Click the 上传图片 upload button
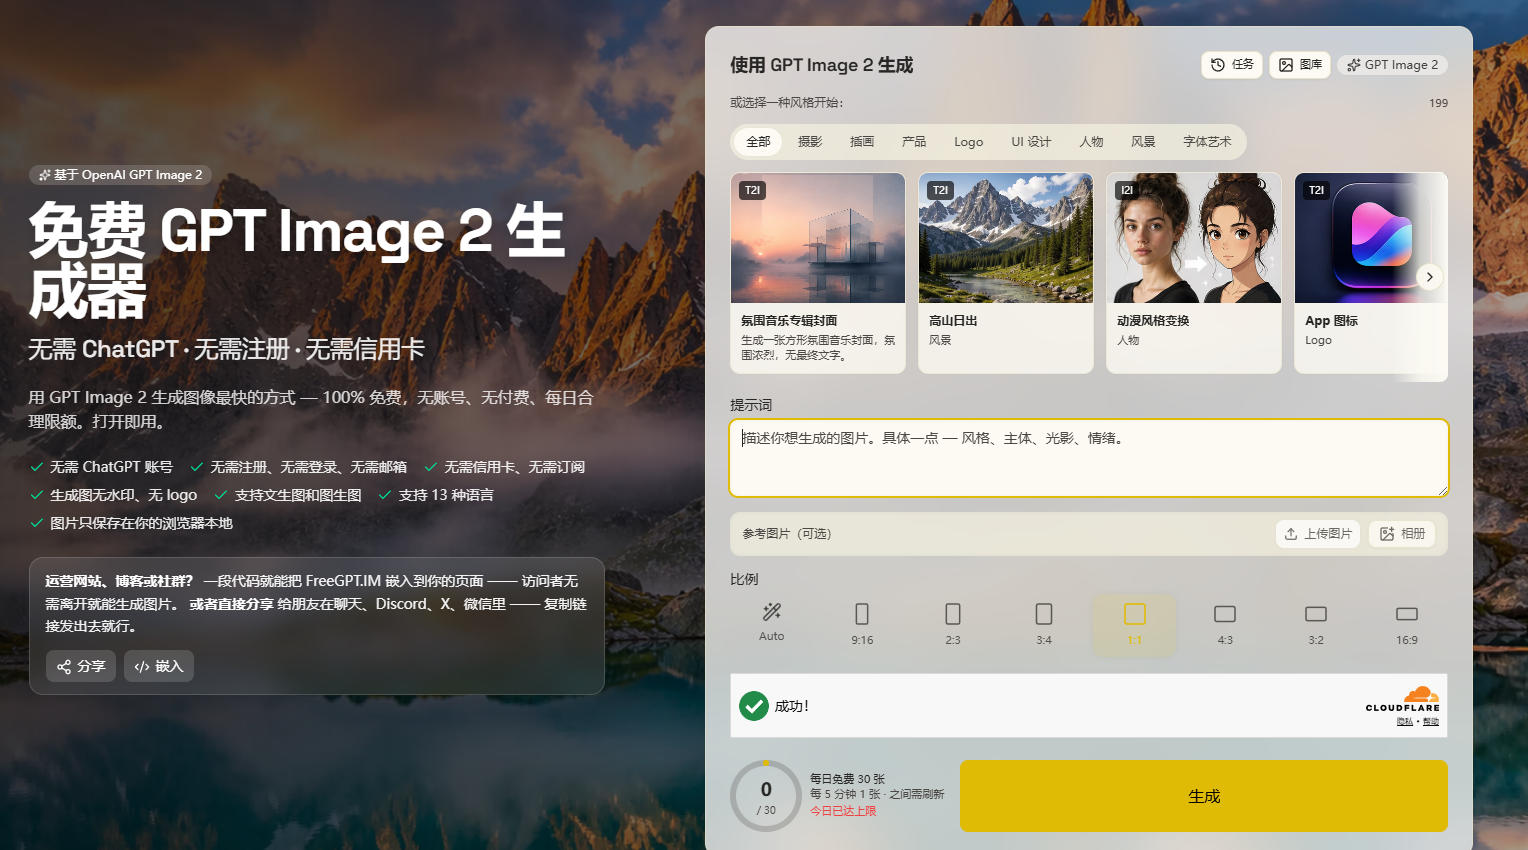 (x=1319, y=534)
